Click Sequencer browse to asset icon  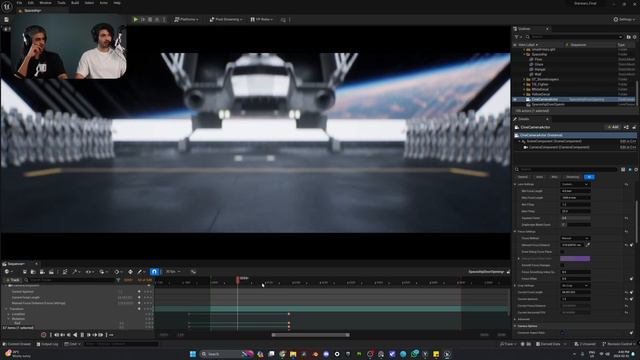click(x=33, y=271)
